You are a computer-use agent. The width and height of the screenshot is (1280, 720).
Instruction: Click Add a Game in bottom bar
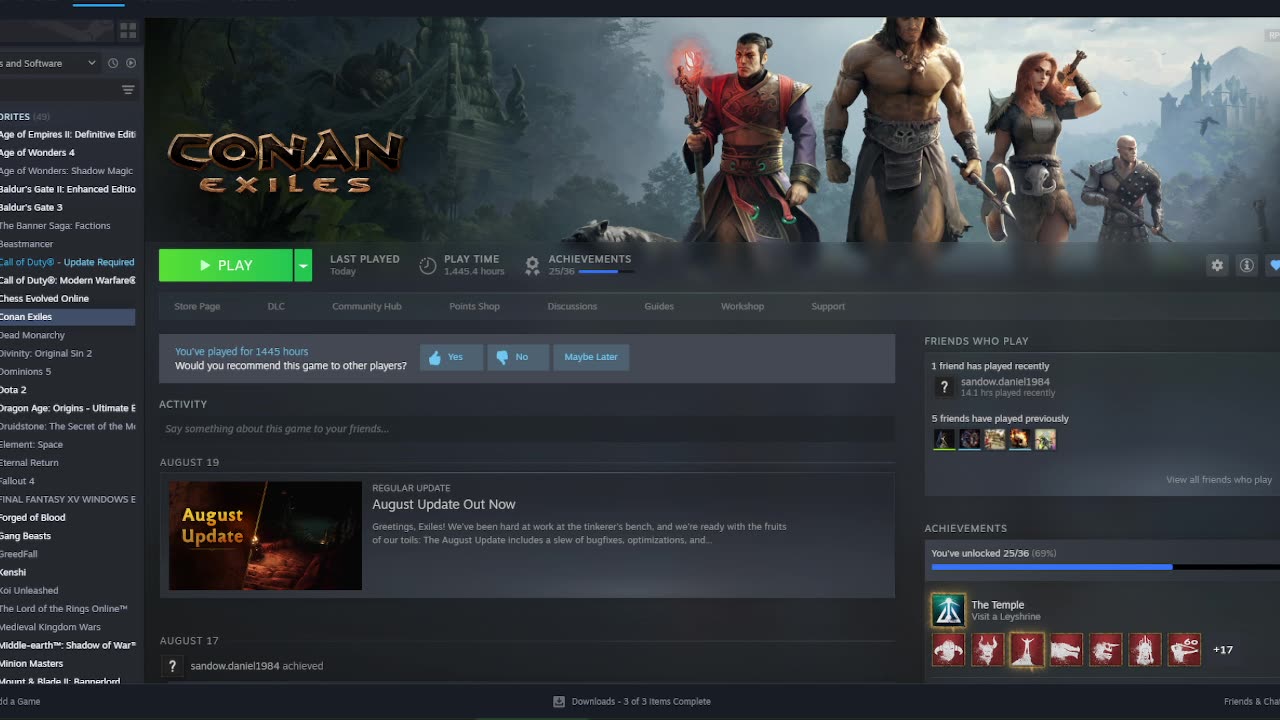point(20,702)
